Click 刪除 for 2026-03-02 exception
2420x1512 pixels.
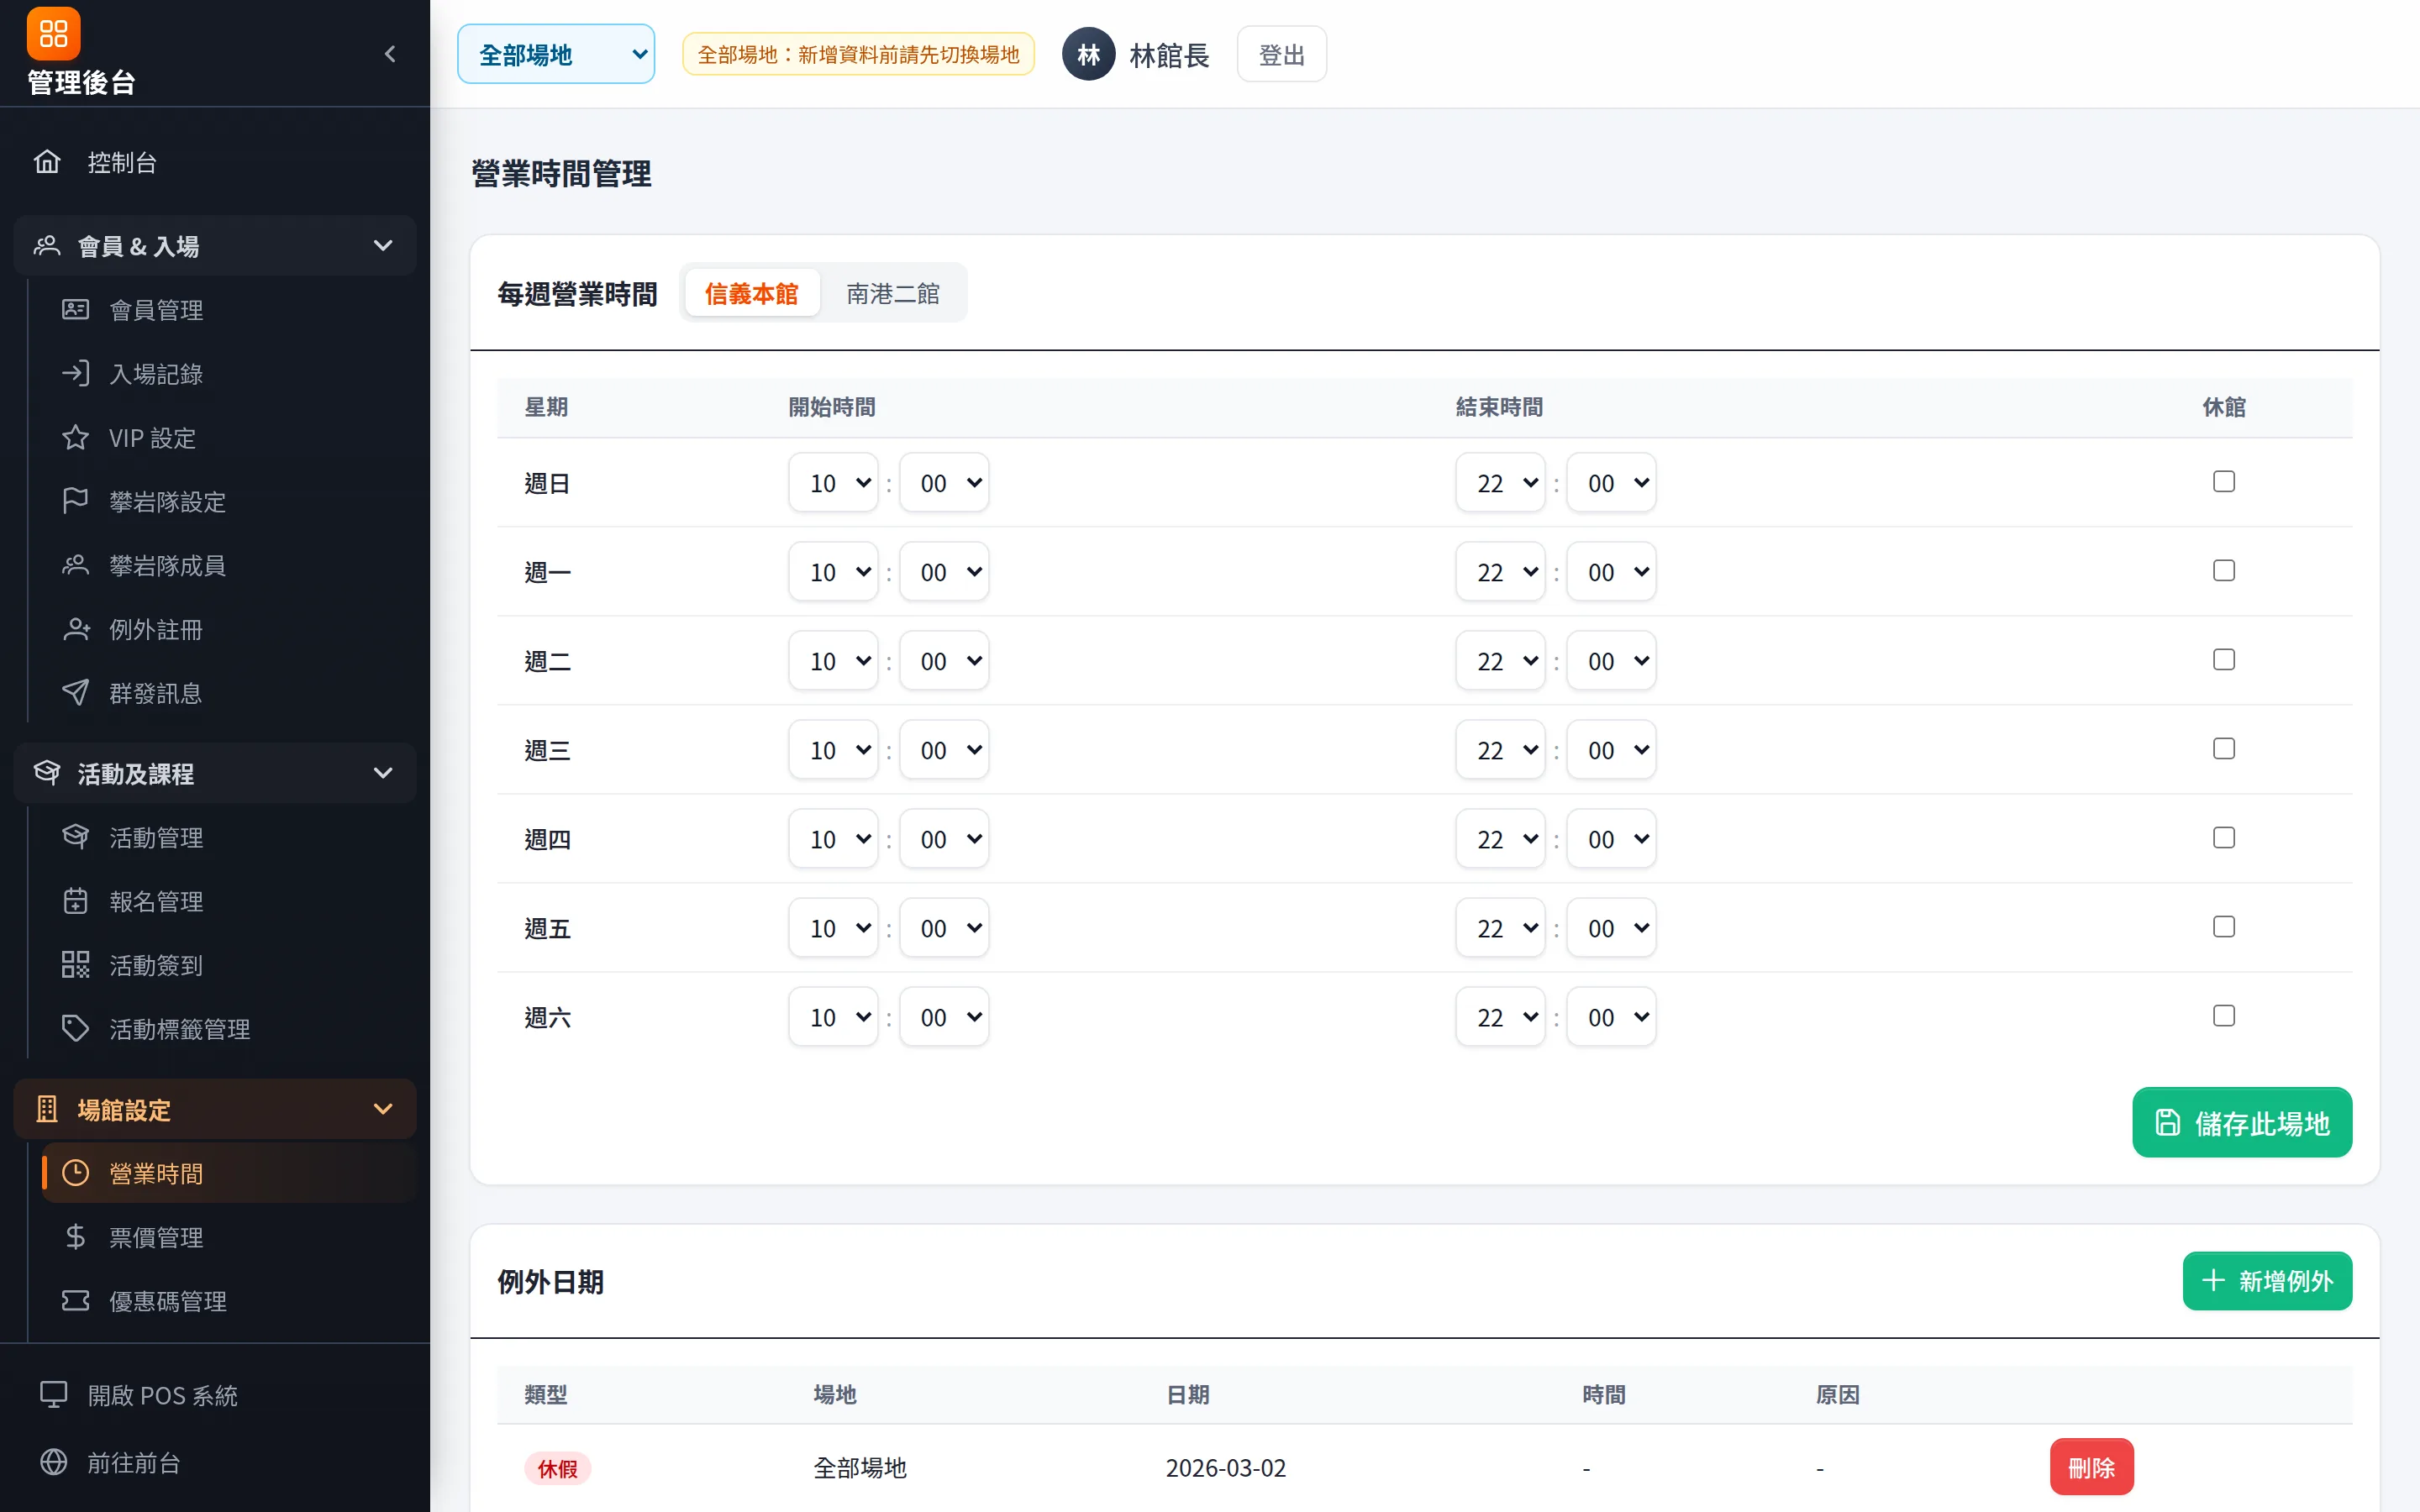click(2091, 1467)
